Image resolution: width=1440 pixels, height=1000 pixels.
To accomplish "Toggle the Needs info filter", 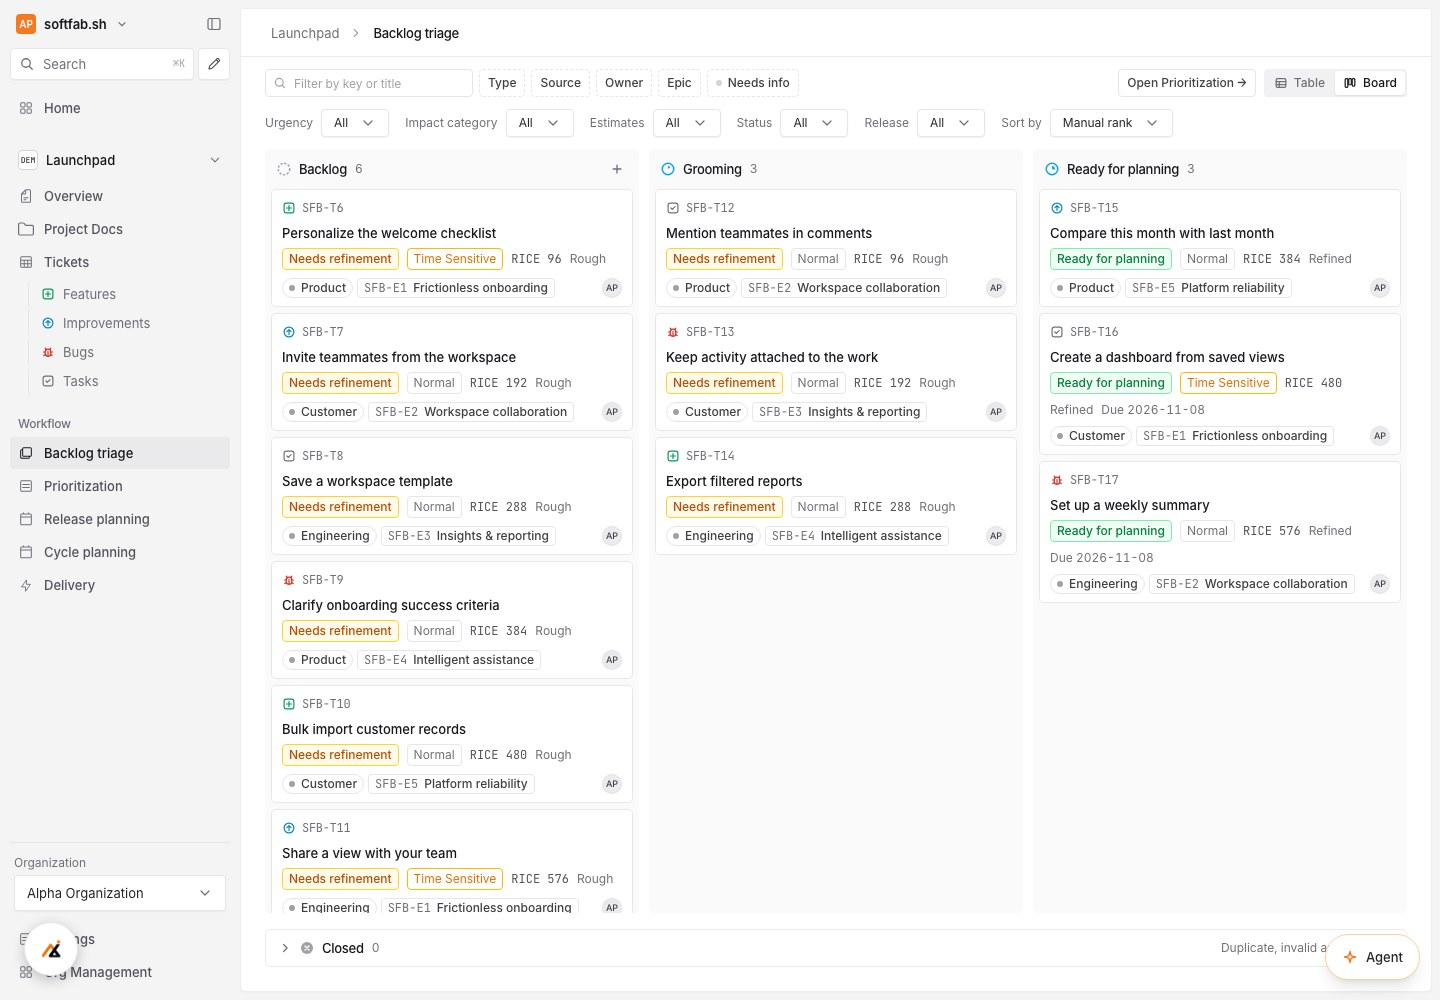I will coord(752,83).
